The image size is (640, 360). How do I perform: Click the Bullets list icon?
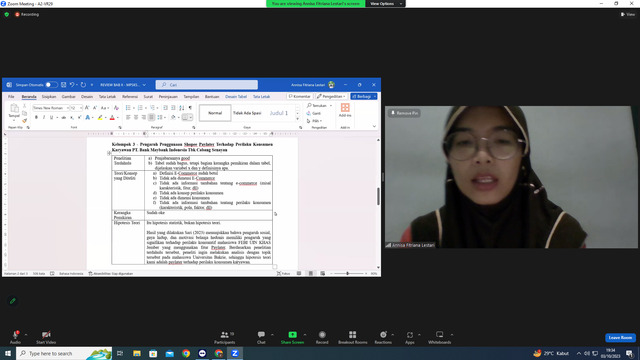click(x=128, y=108)
